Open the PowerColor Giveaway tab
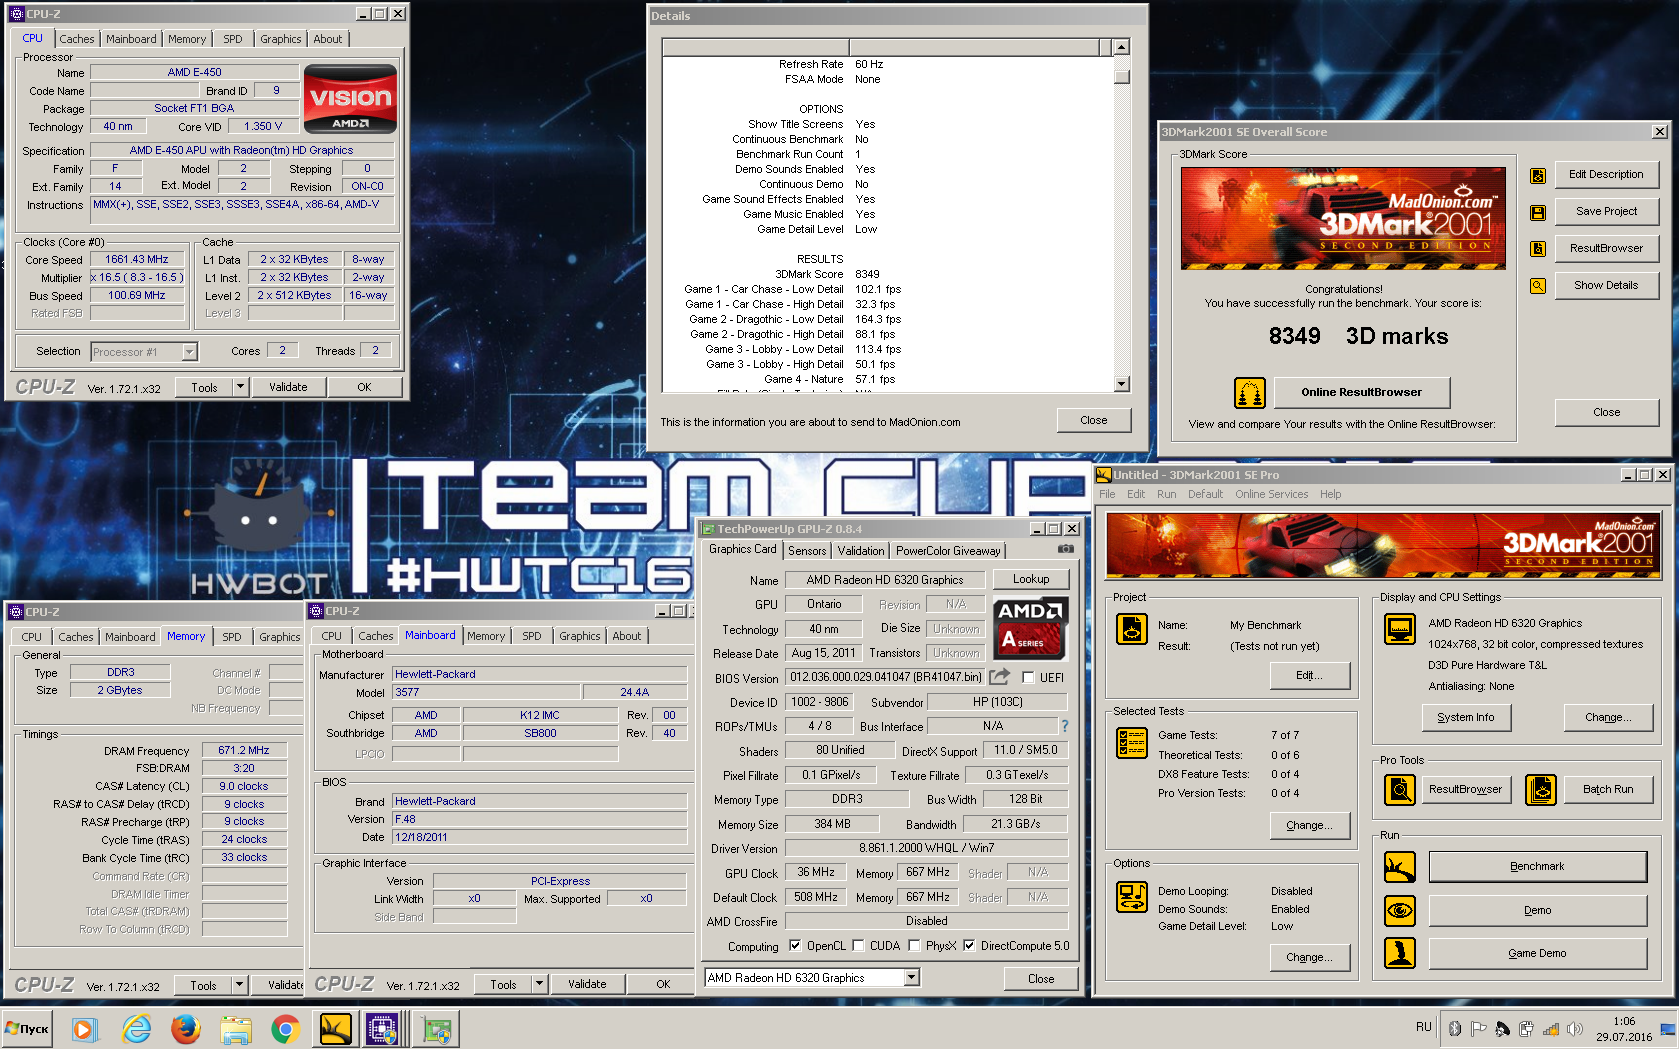 pyautogui.click(x=948, y=551)
